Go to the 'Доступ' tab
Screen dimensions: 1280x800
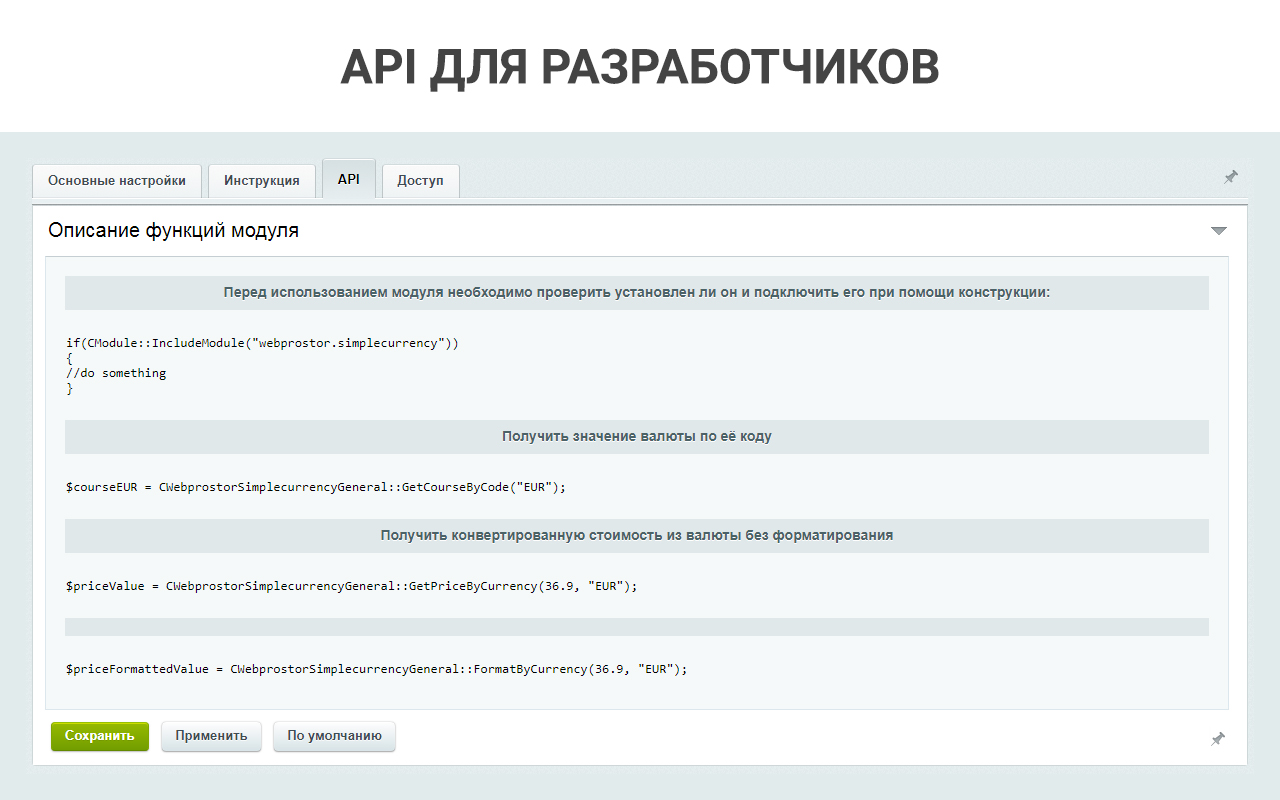point(420,181)
